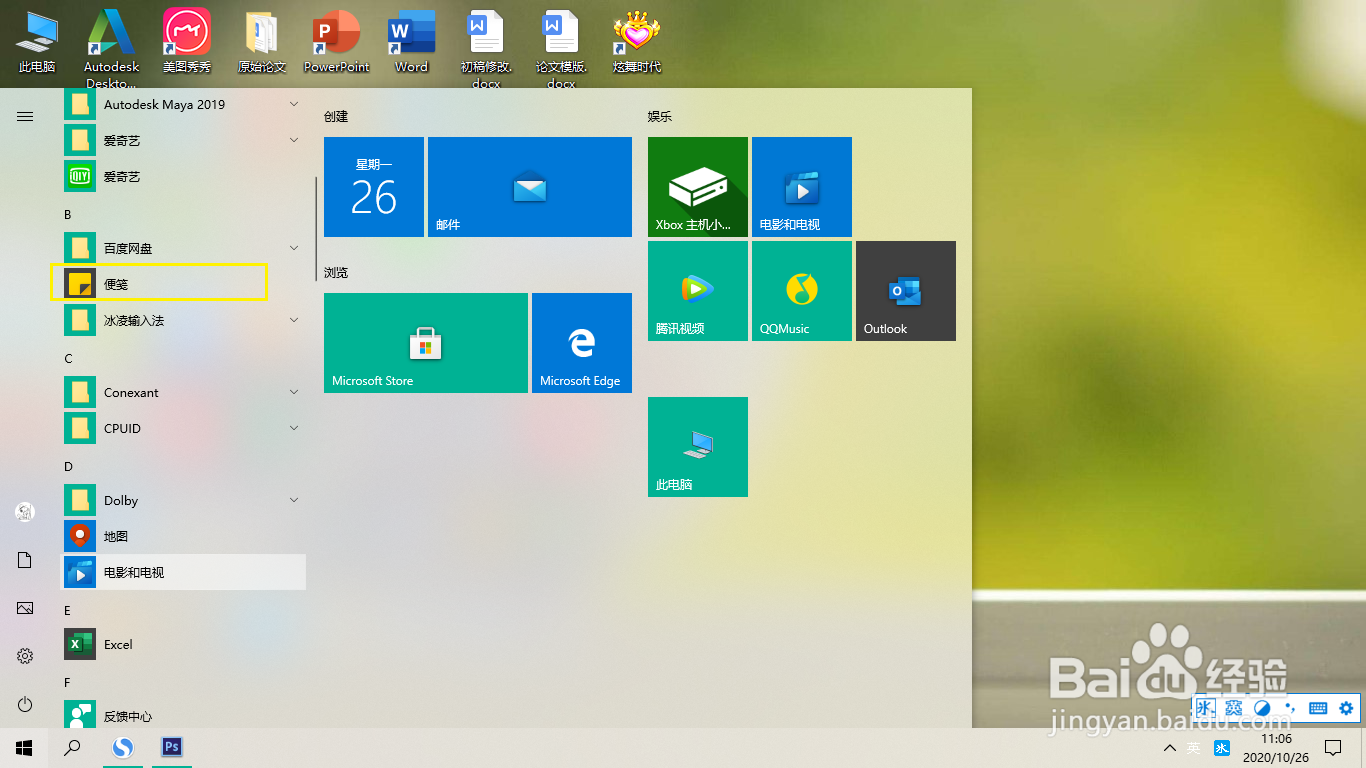The image size is (1366, 768).
Task: Open Documents icon in Start rail
Action: click(x=25, y=560)
